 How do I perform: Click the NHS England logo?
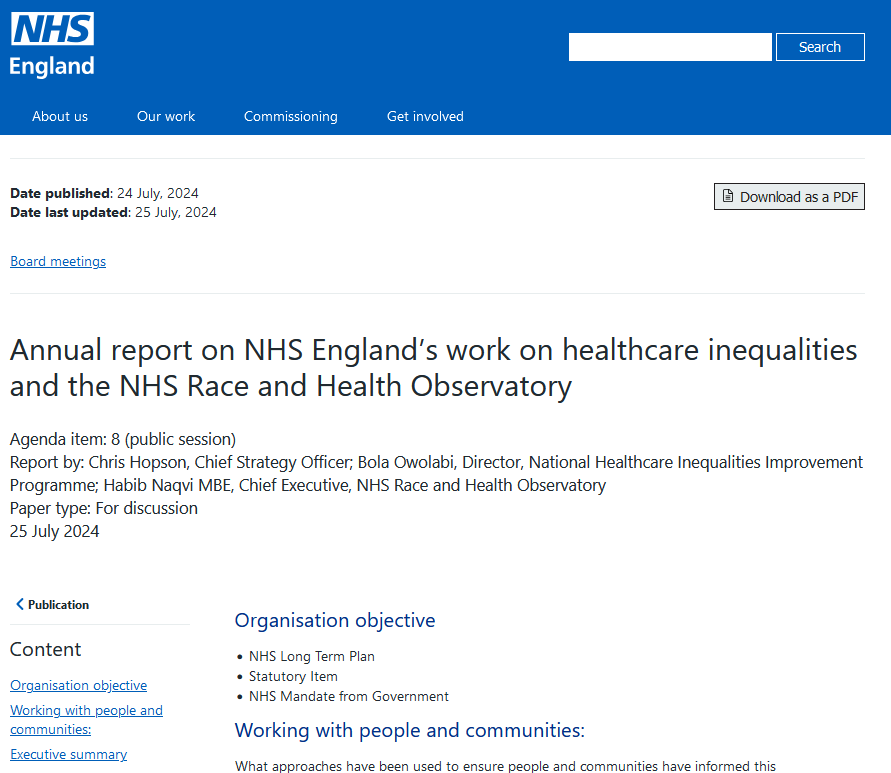(x=52, y=45)
